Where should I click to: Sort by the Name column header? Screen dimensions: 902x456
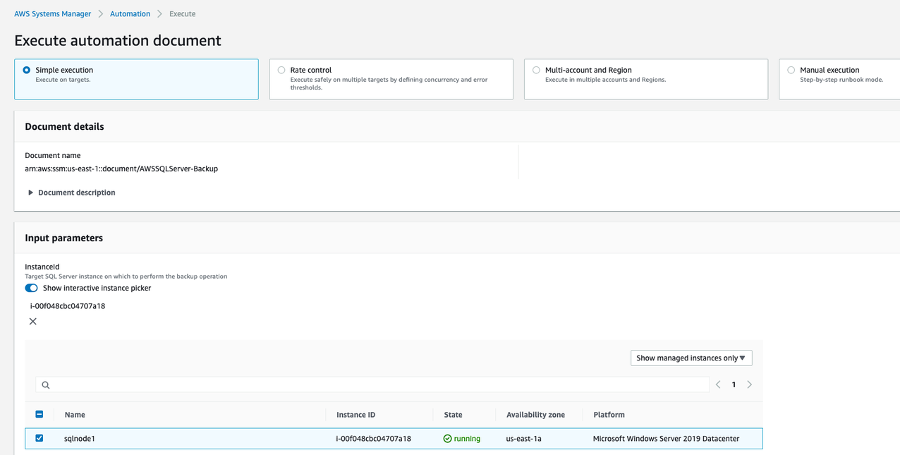75,415
